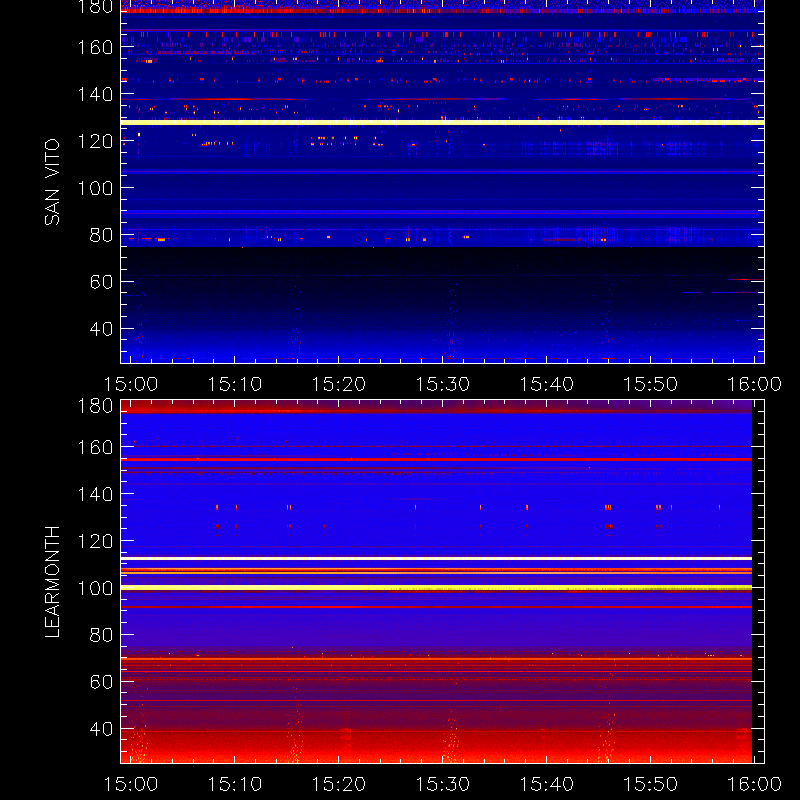Select the 80 tick label on SAN VITO axis
Image resolution: width=800 pixels, height=800 pixels.
[101, 235]
